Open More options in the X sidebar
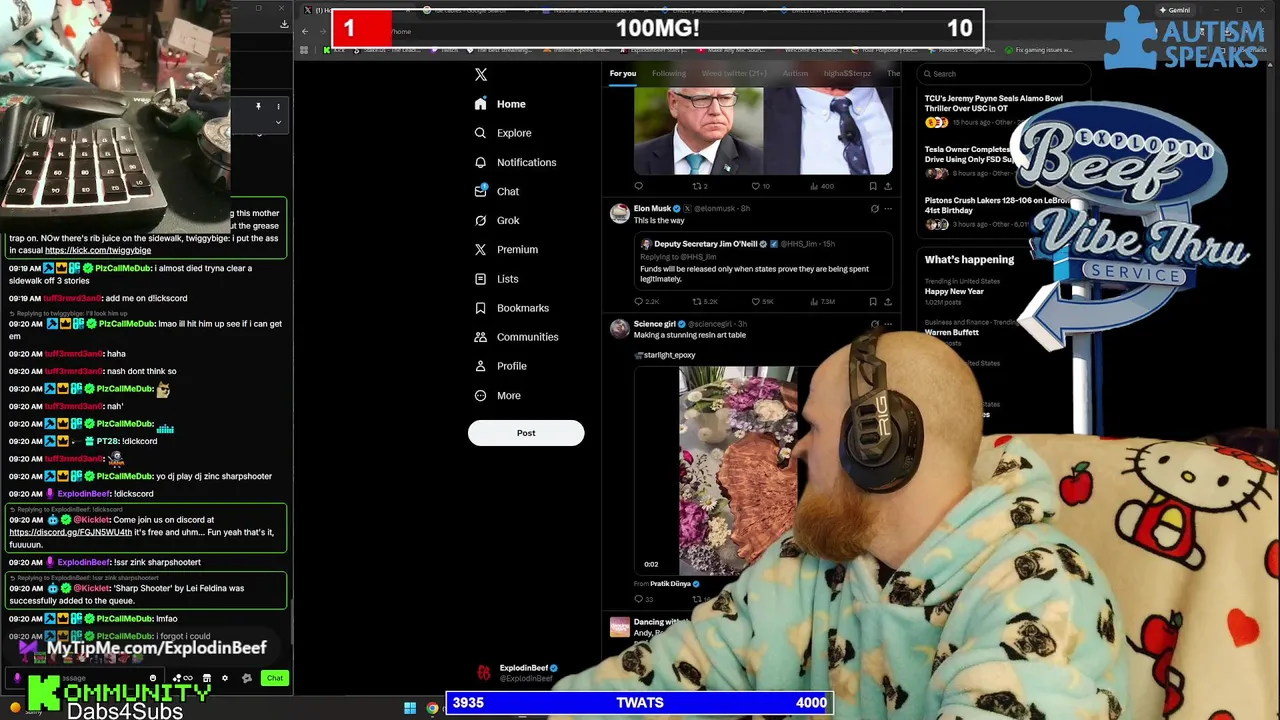 (498, 395)
